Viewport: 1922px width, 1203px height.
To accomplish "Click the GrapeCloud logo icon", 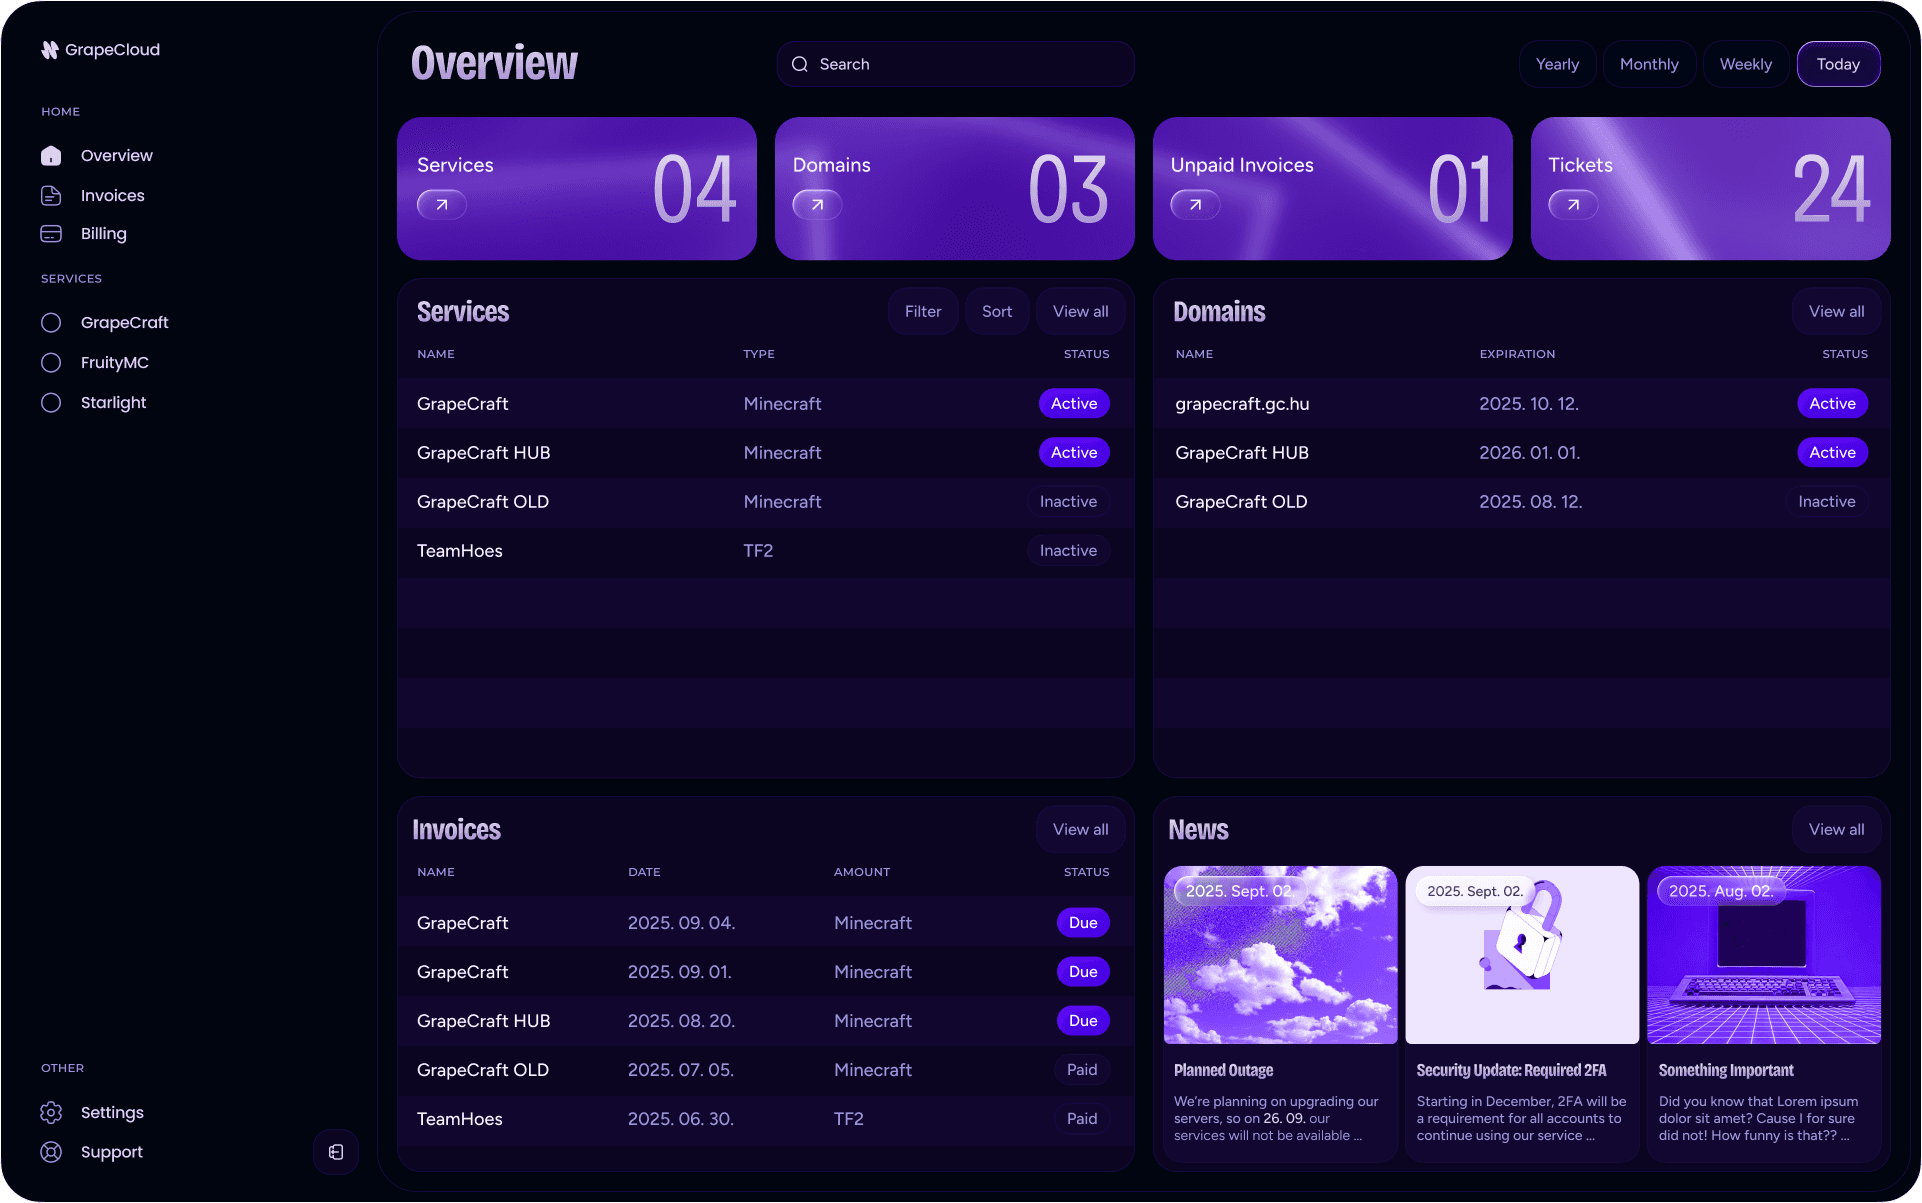I will click(x=49, y=50).
